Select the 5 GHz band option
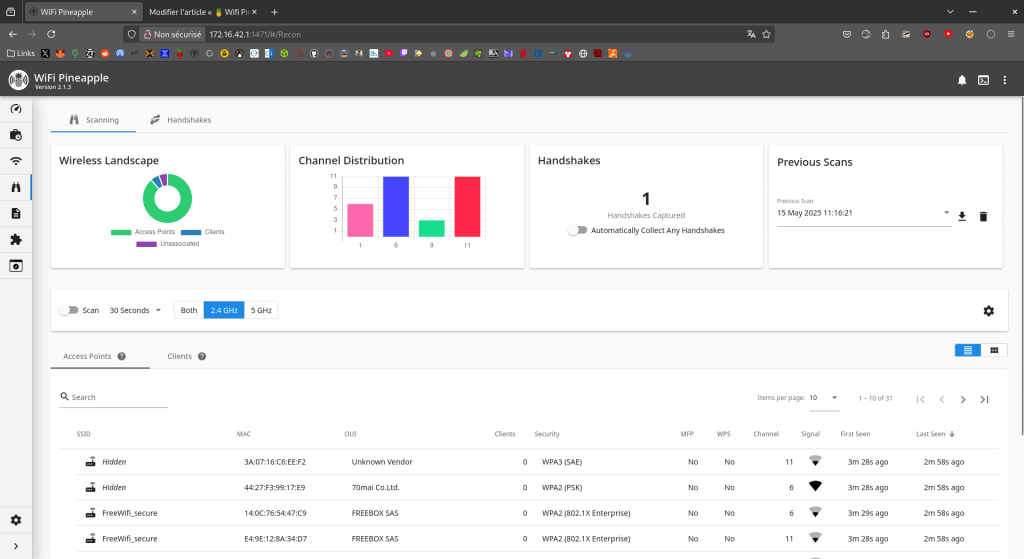Viewport: 1024px width, 559px height. click(261, 310)
